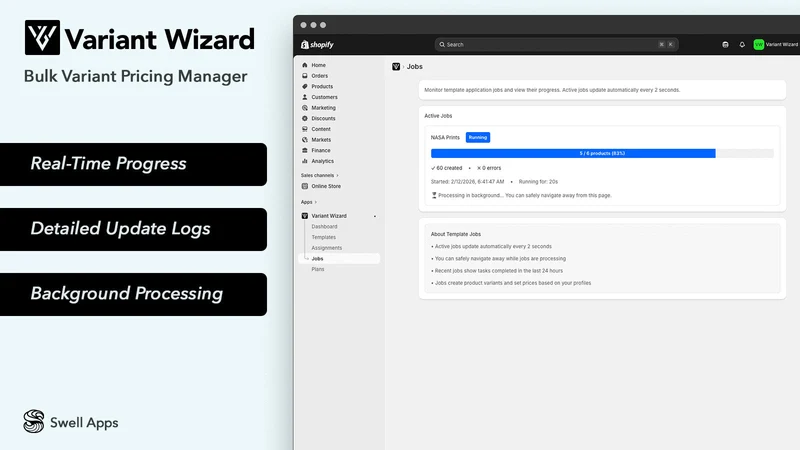Open Variant Wizard app in the sidebar
Viewport: 800px width, 450px height.
[x=329, y=216]
